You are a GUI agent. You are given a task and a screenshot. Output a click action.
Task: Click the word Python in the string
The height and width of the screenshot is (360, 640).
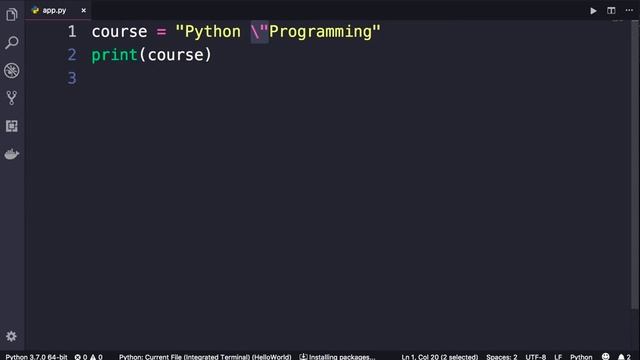pos(213,31)
